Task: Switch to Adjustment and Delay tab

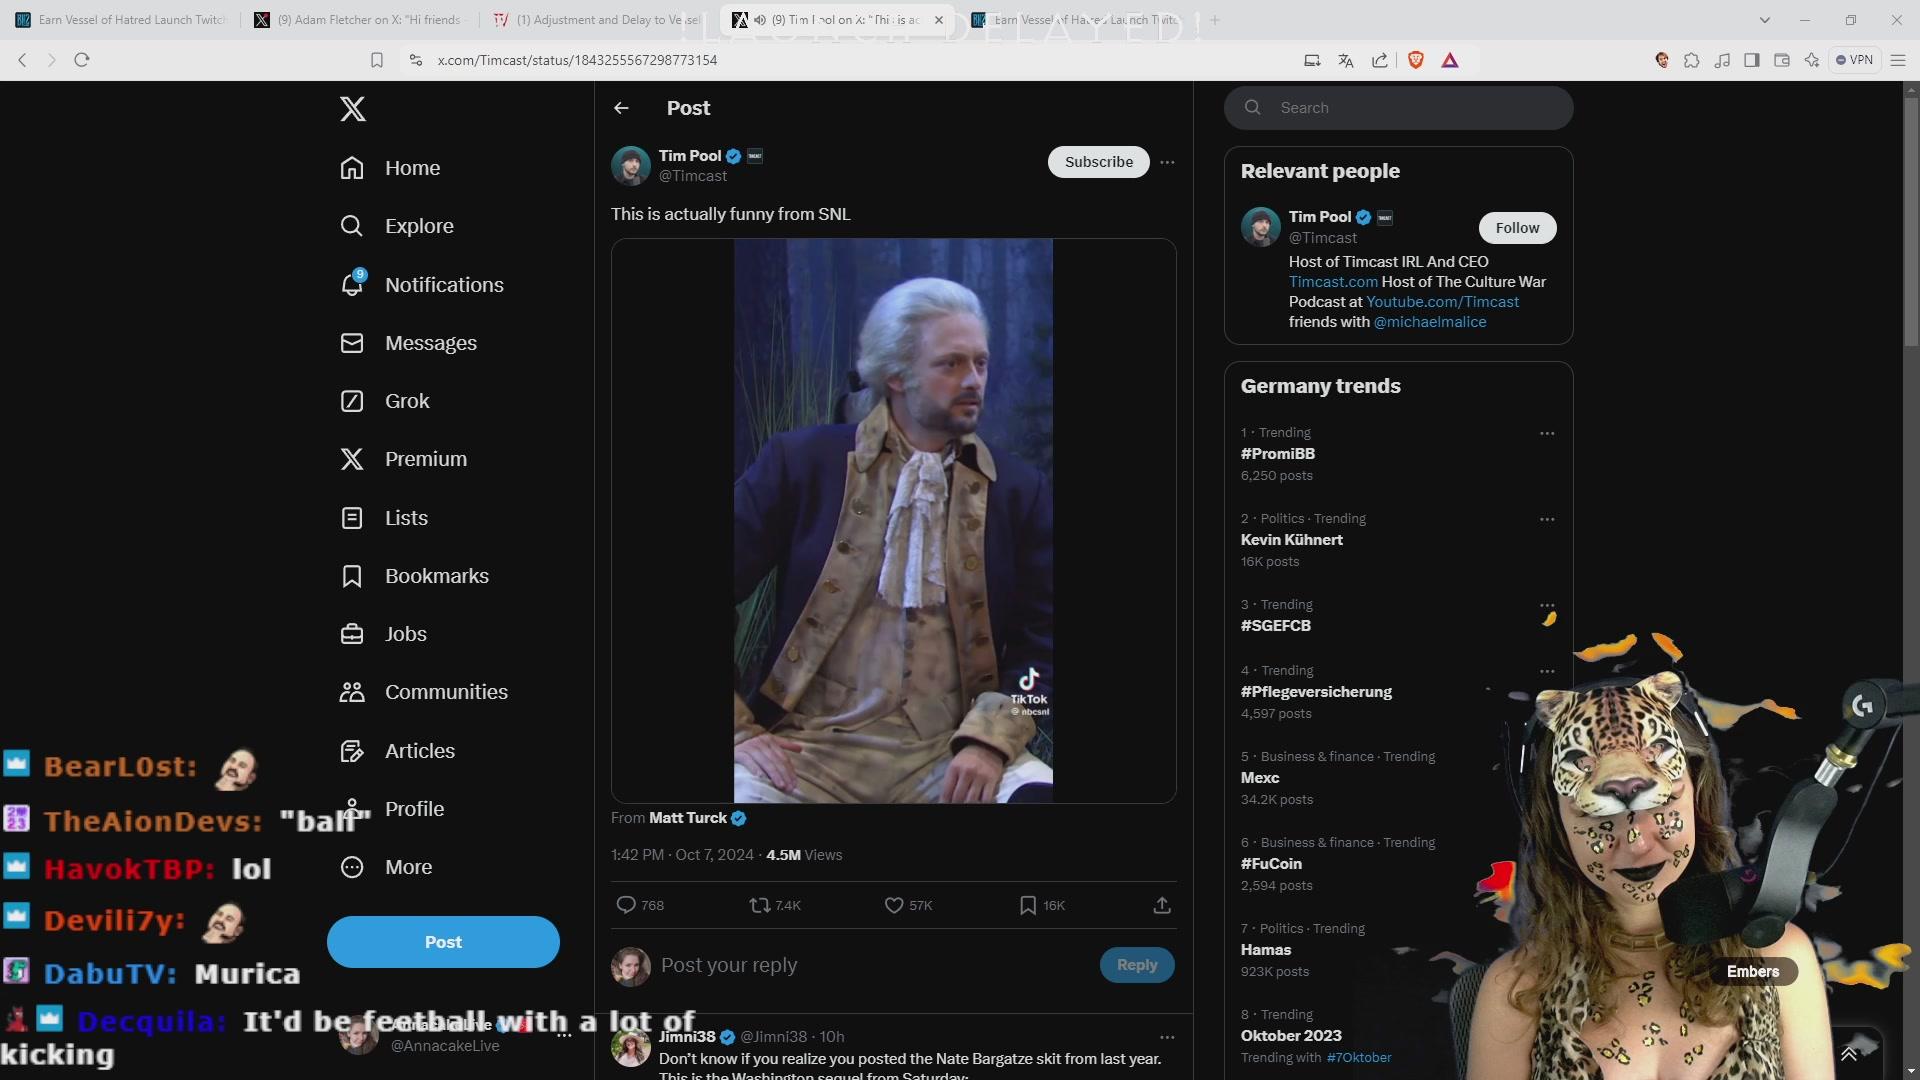Action: point(598,20)
